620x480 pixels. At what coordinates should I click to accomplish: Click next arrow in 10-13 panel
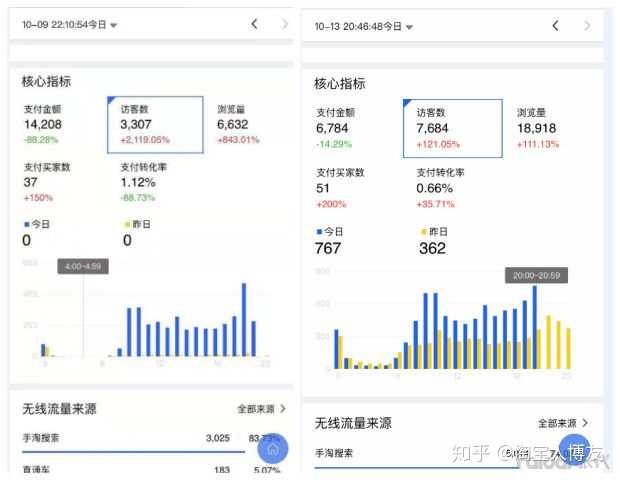point(586,25)
